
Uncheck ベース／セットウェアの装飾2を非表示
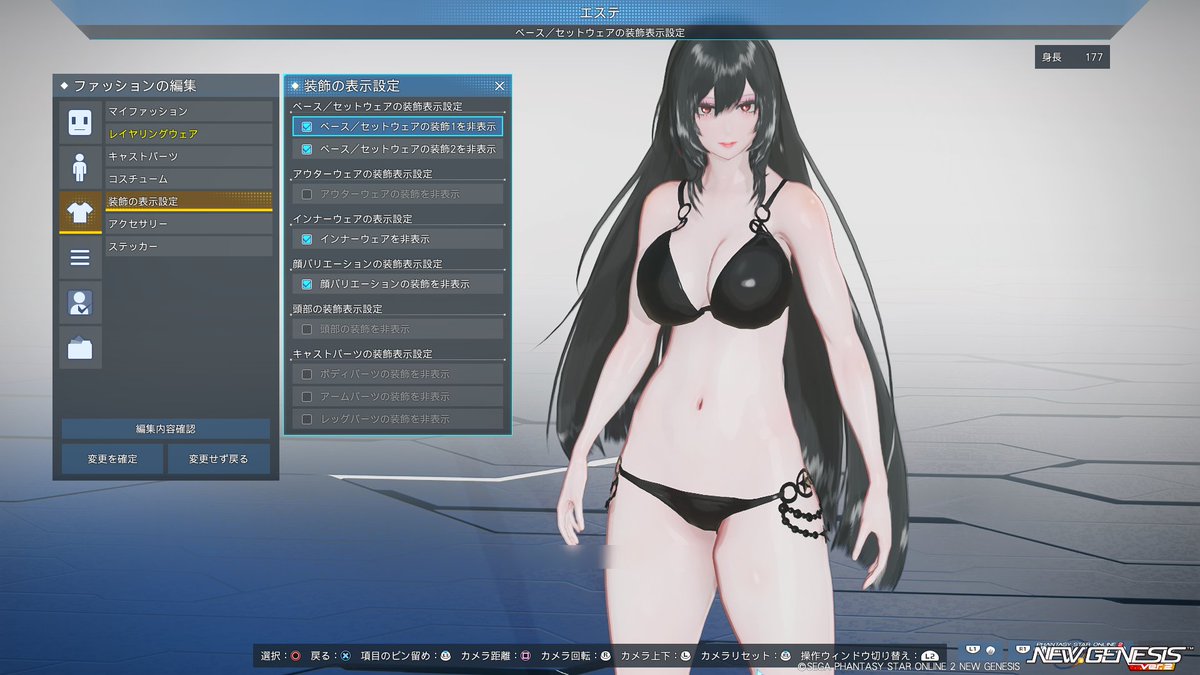307,149
